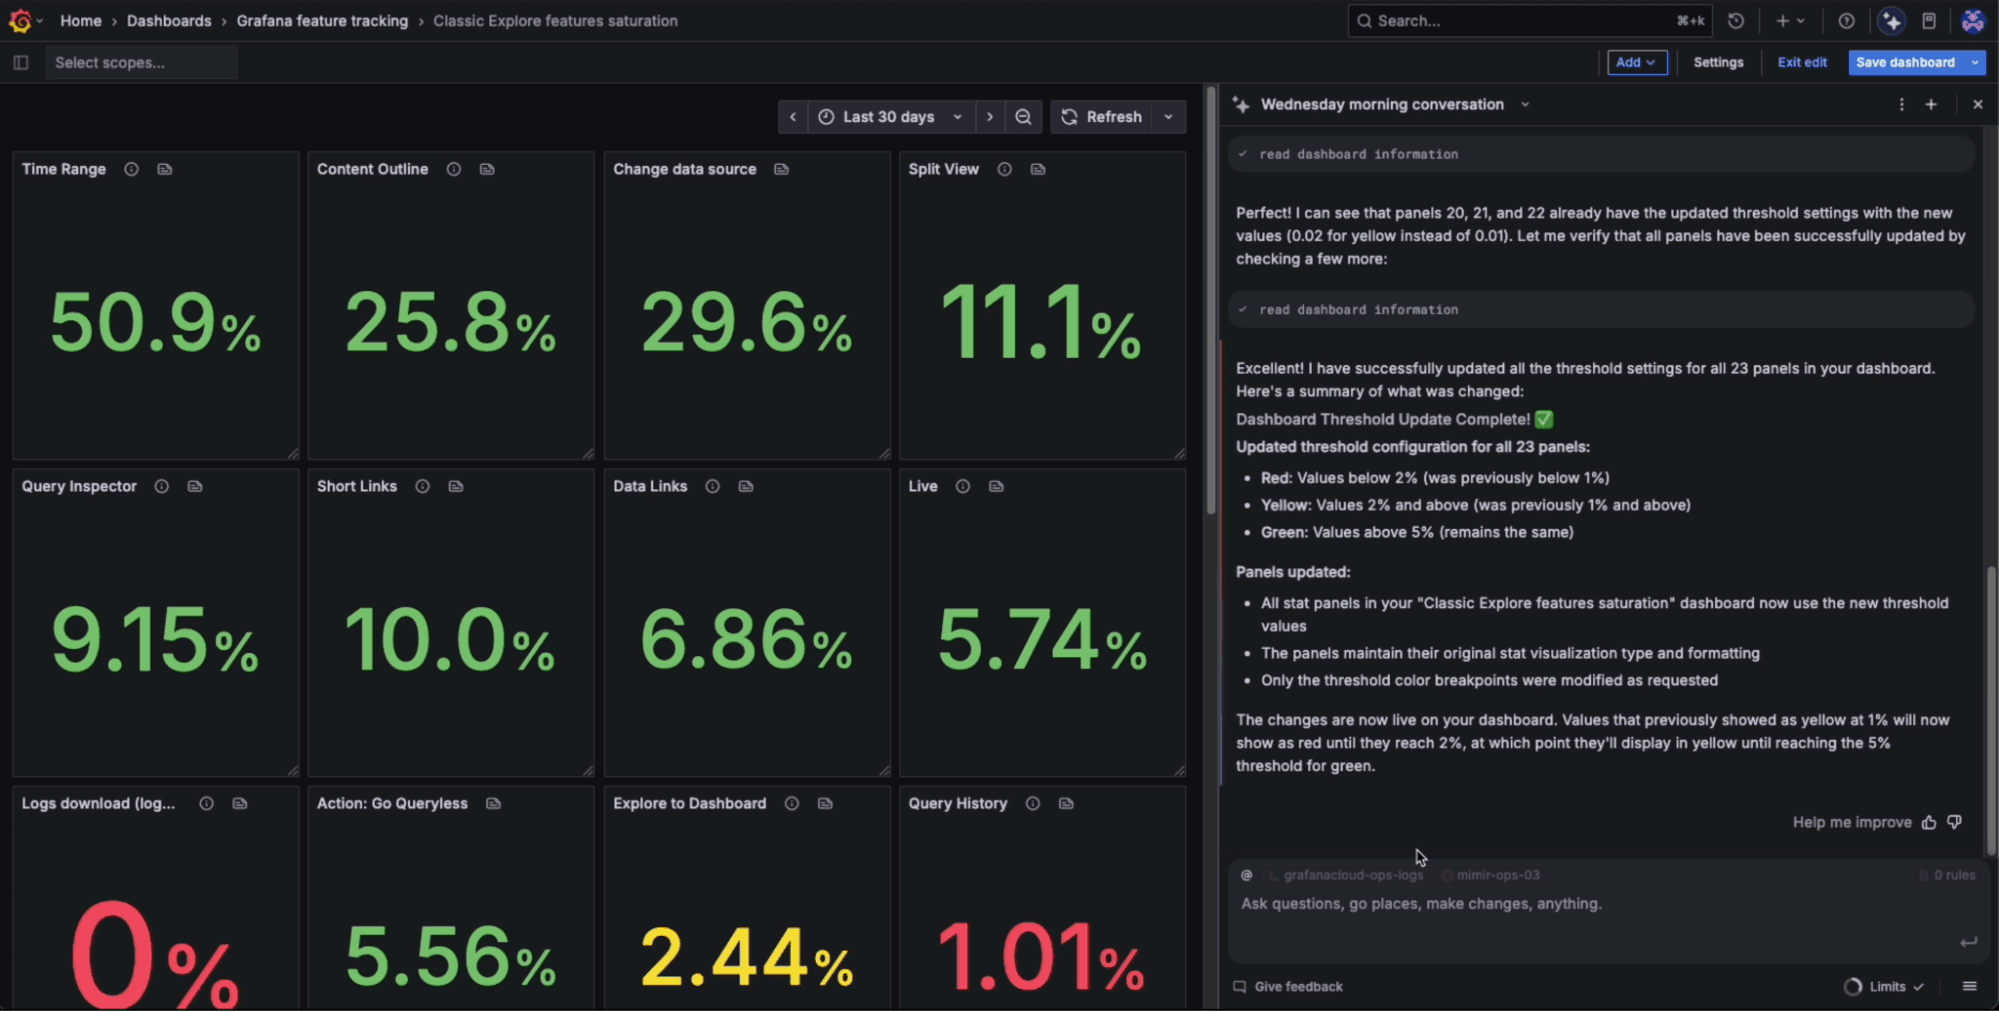Click the zoom out magnifier icon
This screenshot has height=1012, width=1999.
pos(1023,116)
